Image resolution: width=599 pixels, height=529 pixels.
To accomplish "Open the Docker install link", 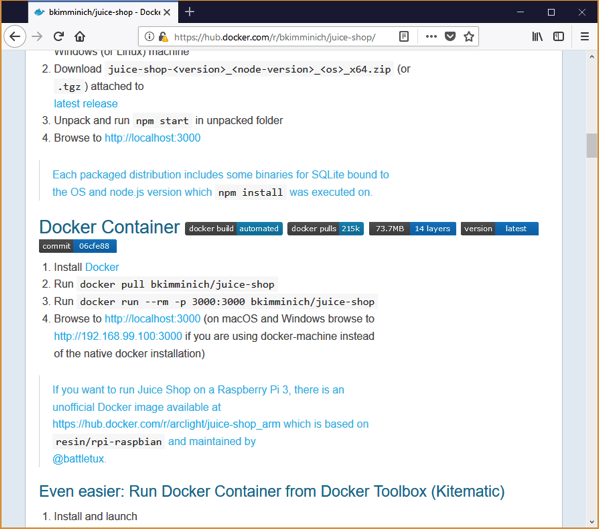I will point(102,267).
